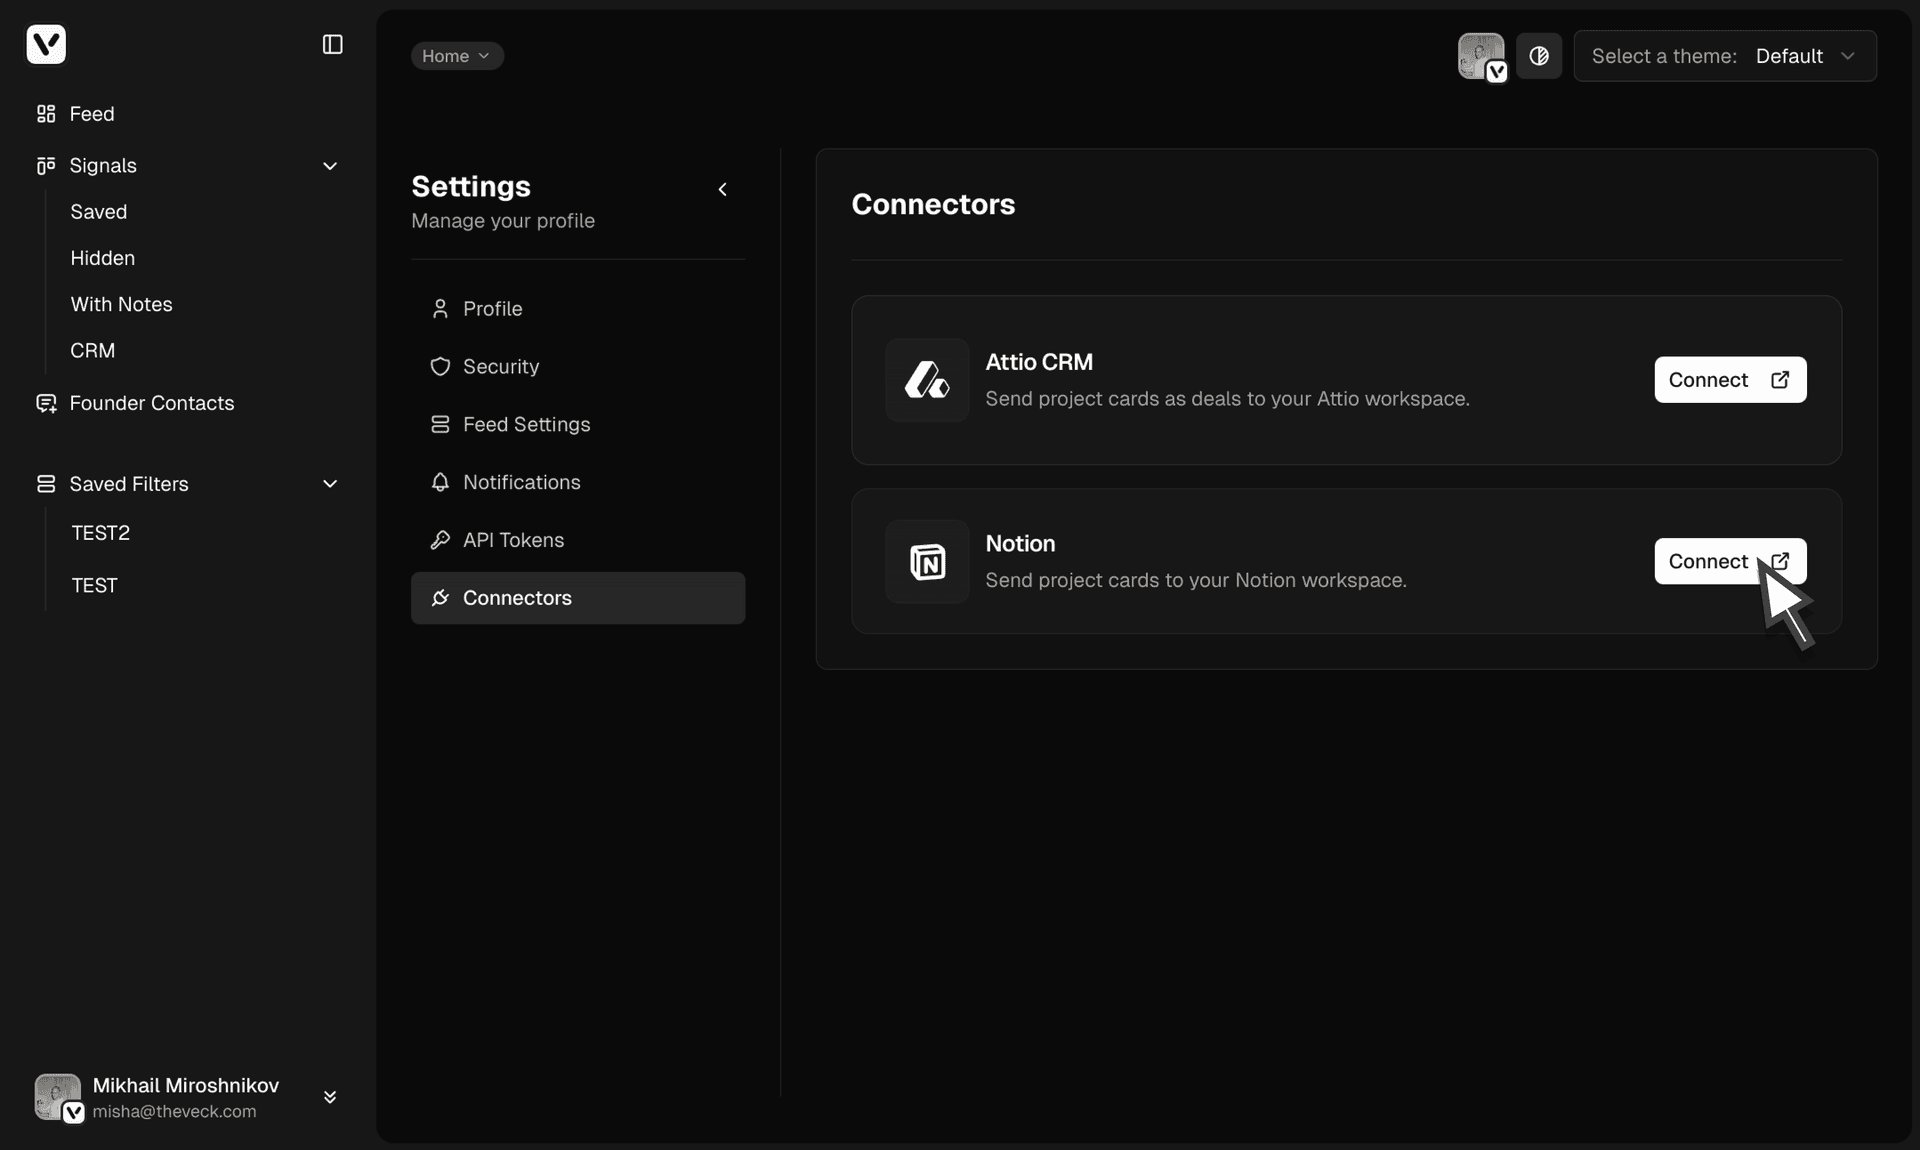
Task: Open the Feed Settings section
Action: [527, 425]
